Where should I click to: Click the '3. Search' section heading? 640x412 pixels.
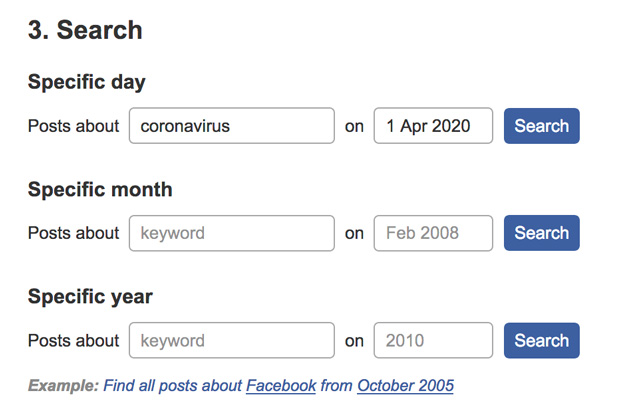(x=85, y=30)
